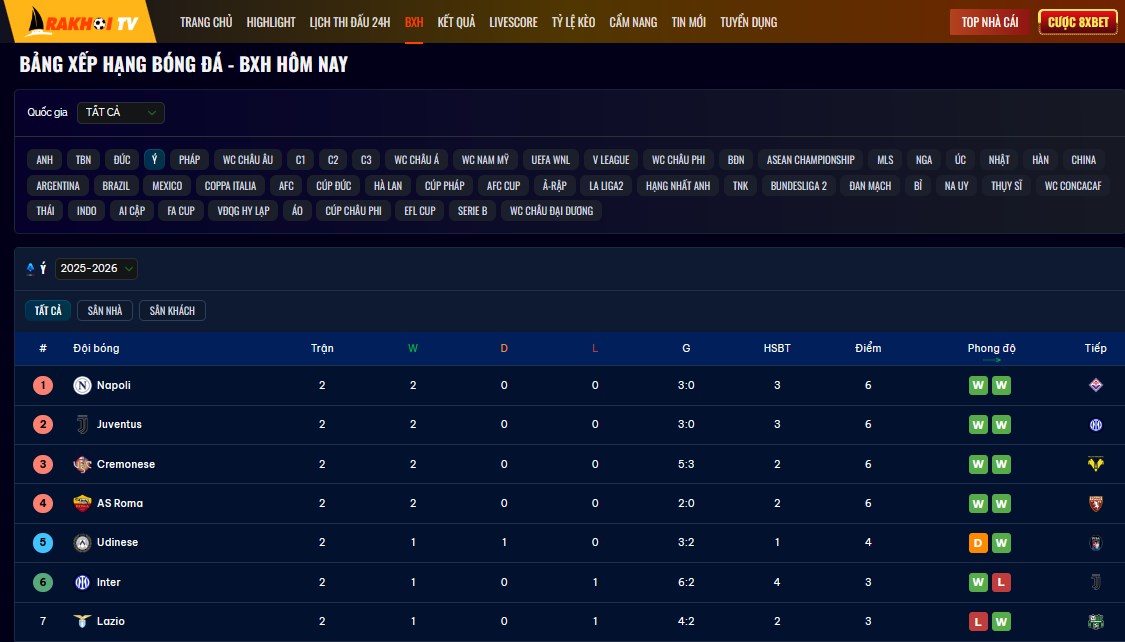Select the Tất cả standings filter

pyautogui.click(x=48, y=311)
